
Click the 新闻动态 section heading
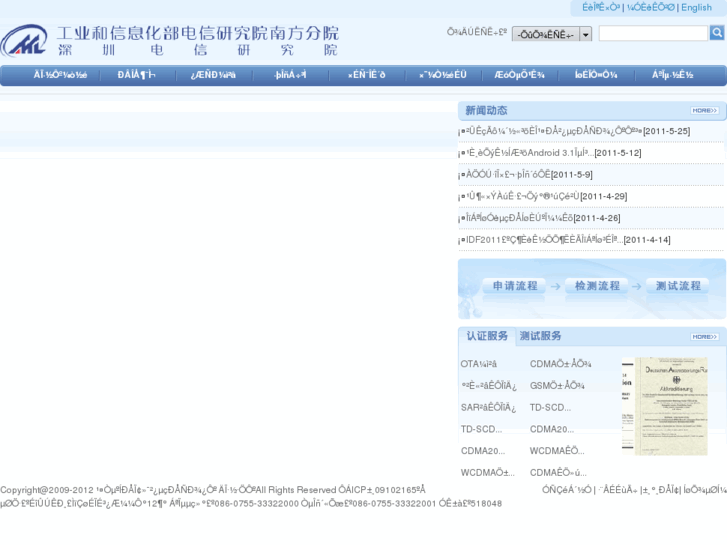[x=486, y=110]
